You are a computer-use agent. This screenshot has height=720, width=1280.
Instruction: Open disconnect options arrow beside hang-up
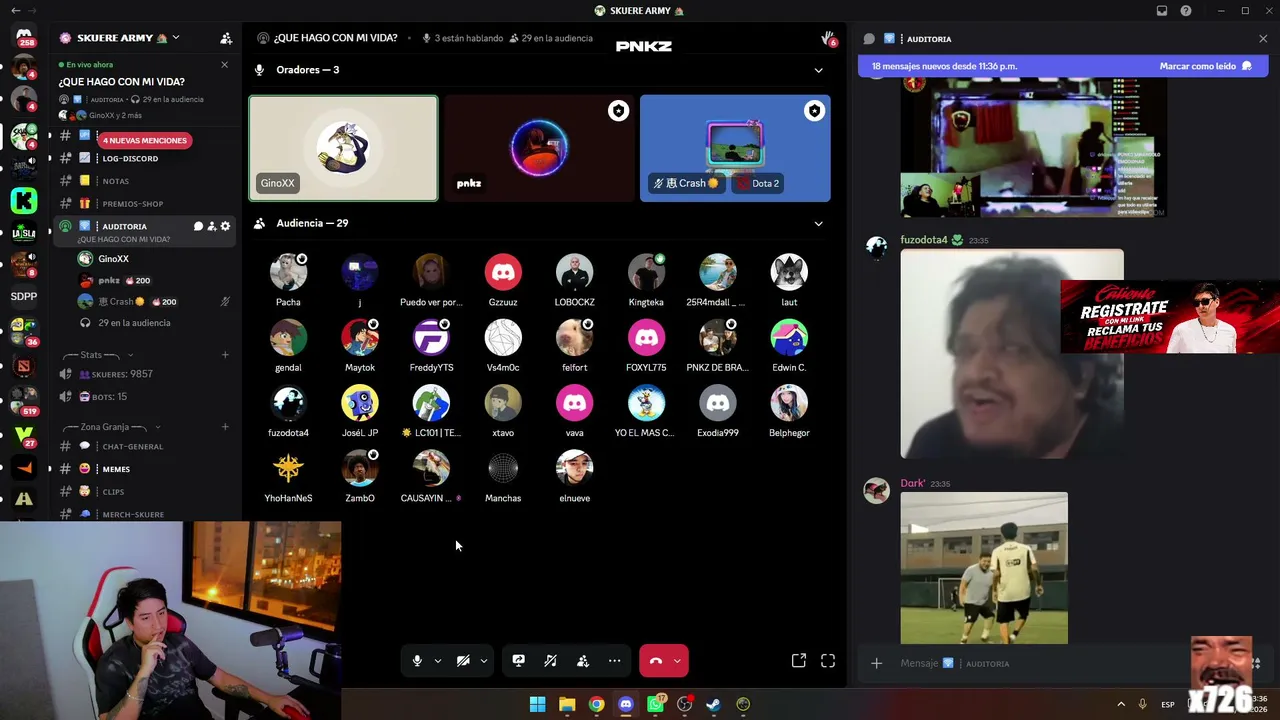[x=678, y=661]
